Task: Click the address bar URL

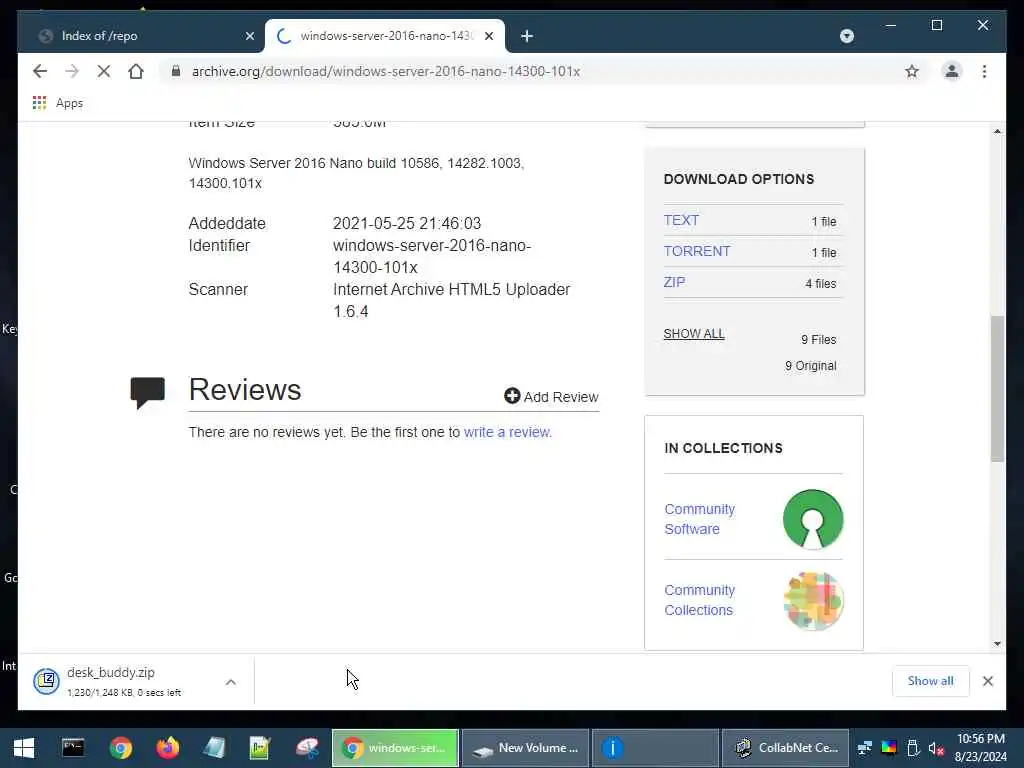Action: pyautogui.click(x=385, y=71)
